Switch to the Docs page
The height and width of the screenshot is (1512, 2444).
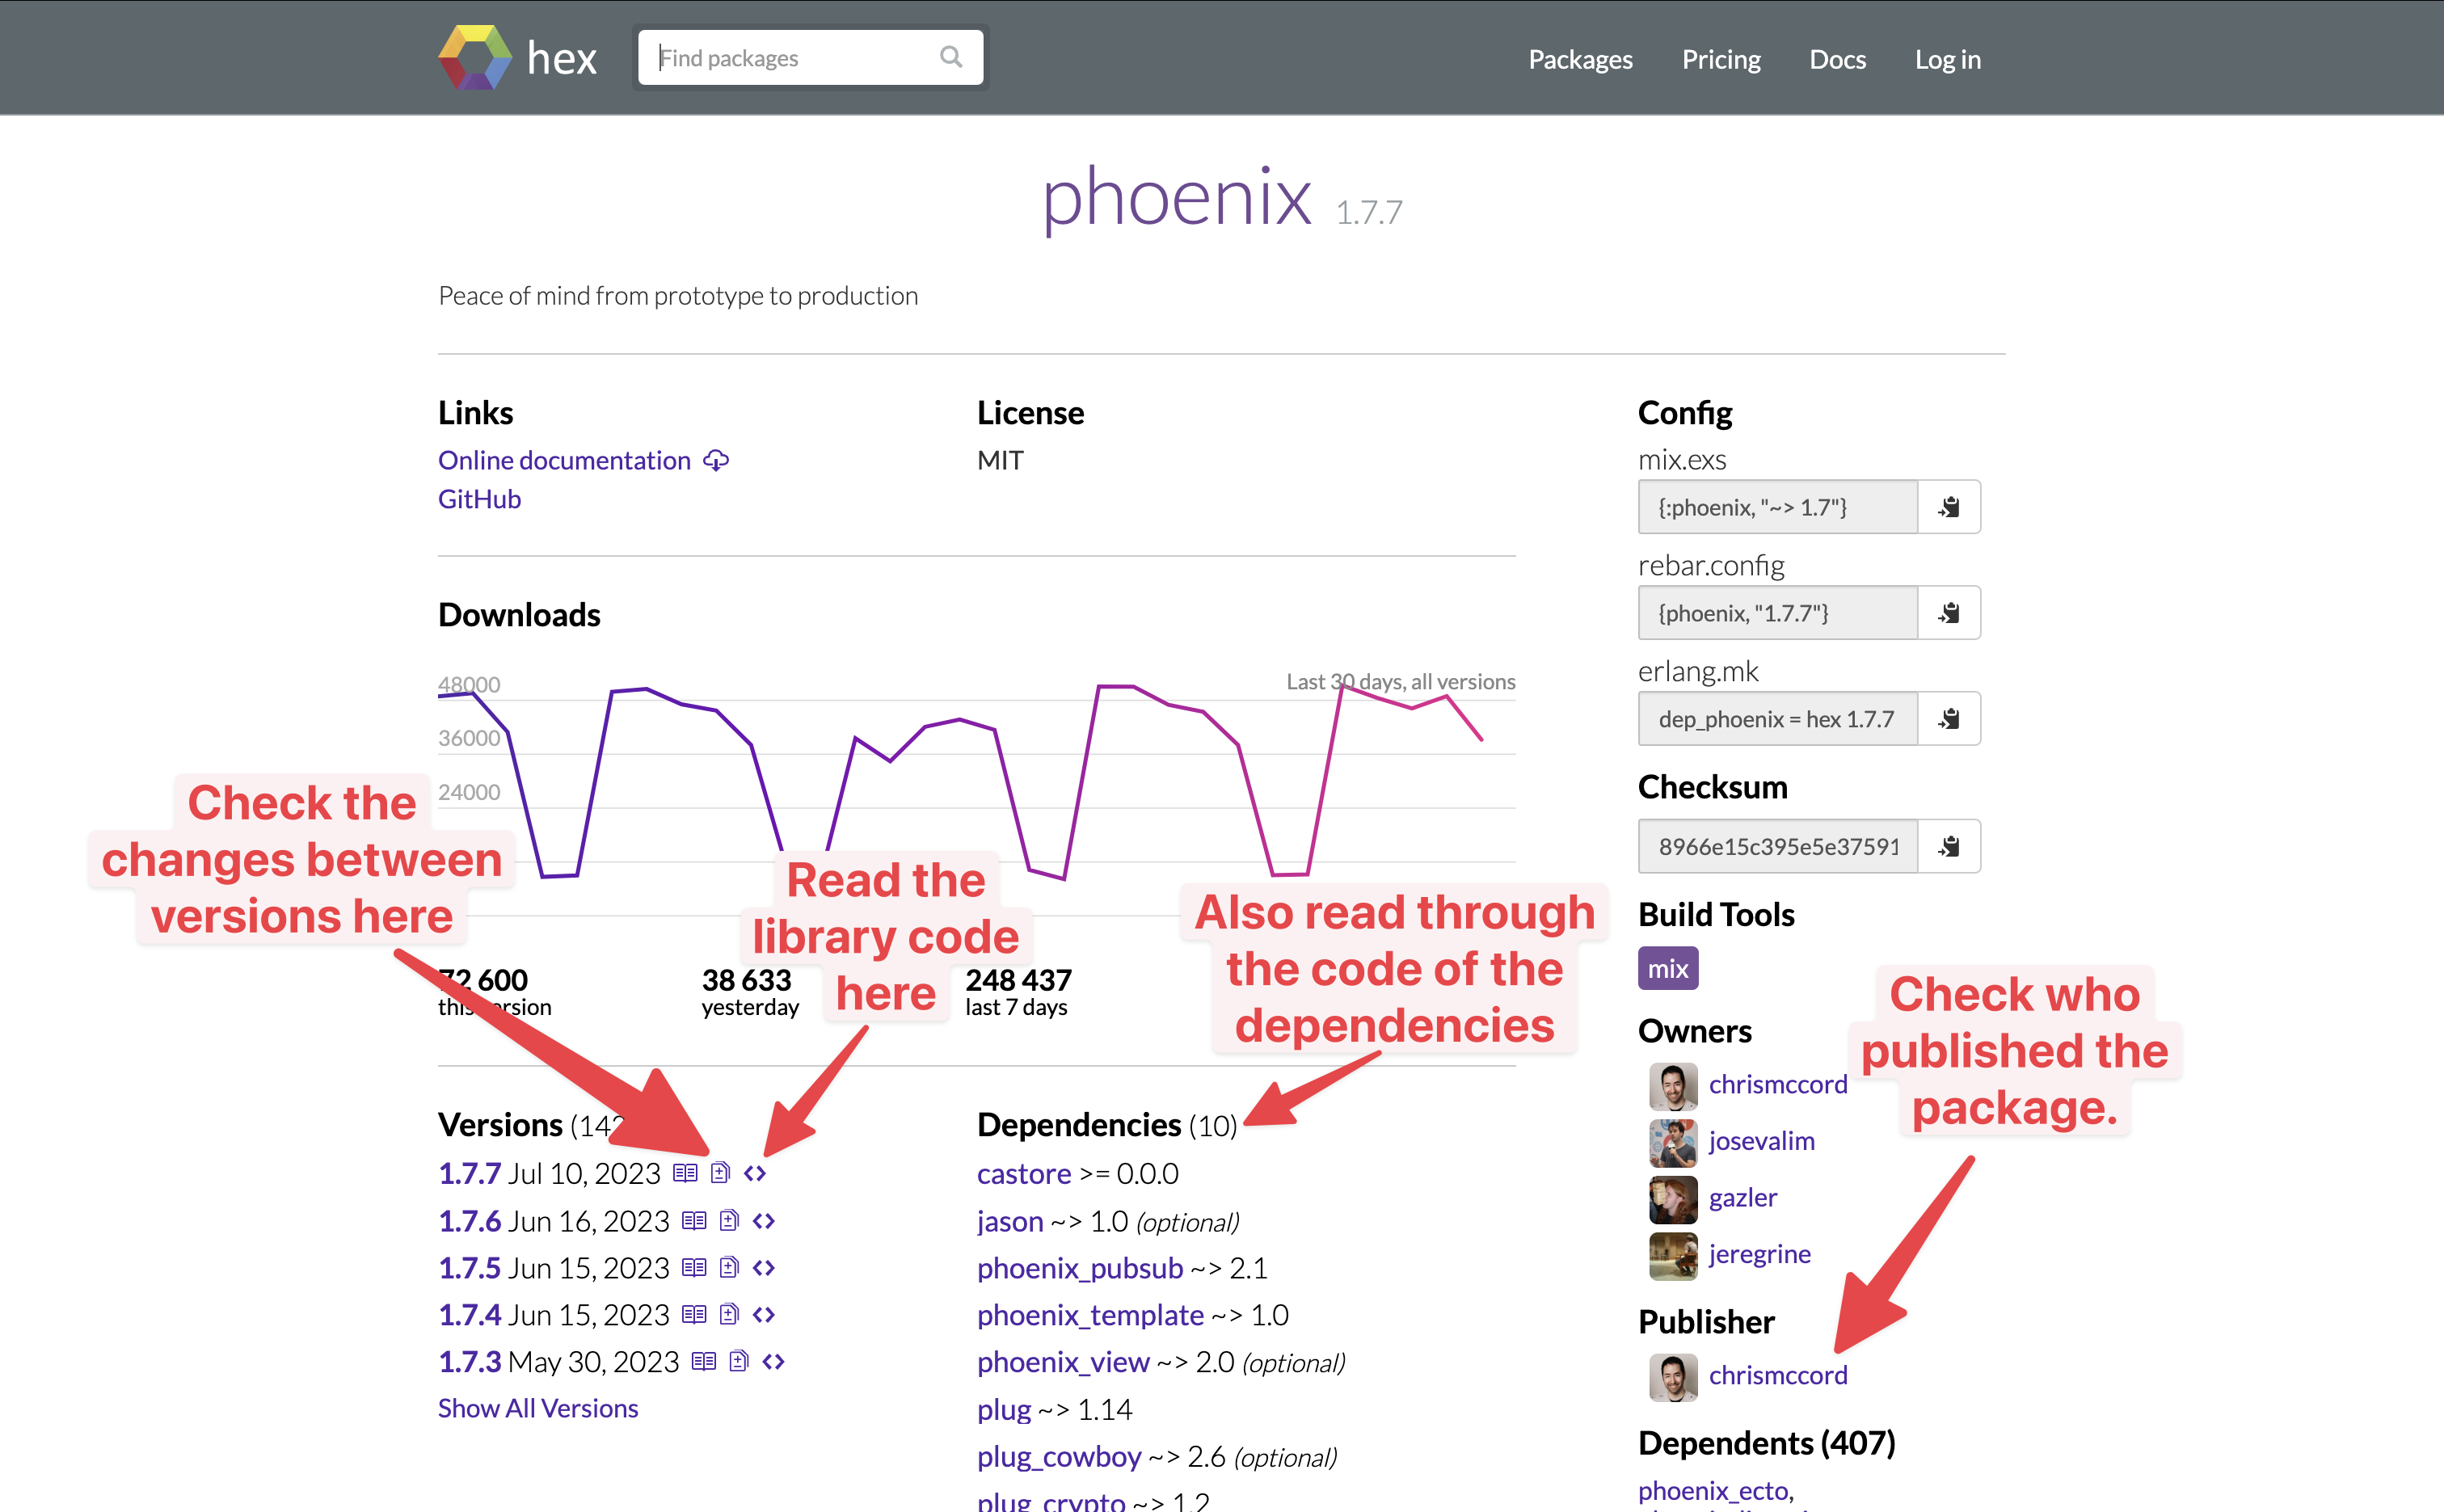(1837, 59)
